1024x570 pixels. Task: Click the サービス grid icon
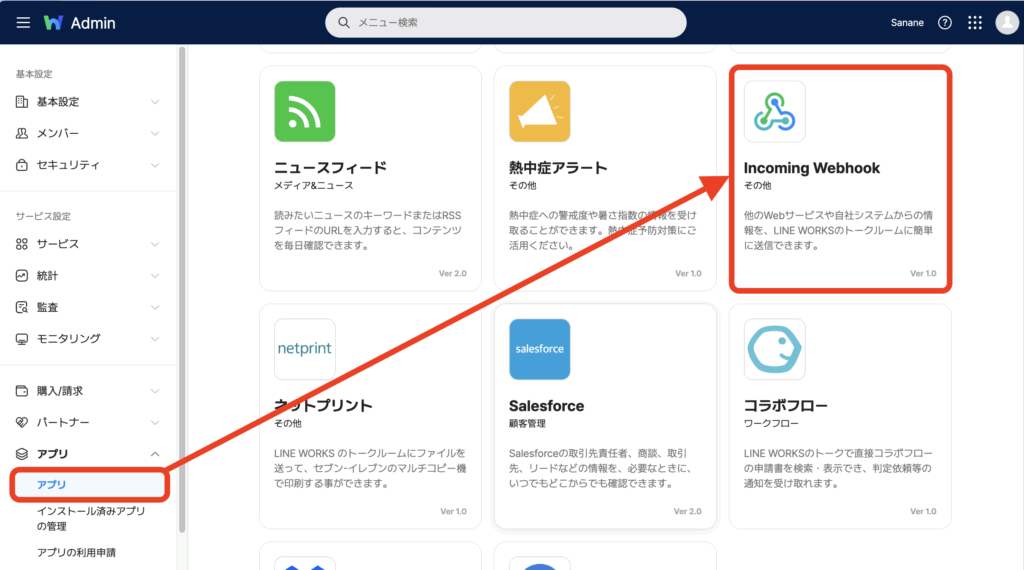22,244
